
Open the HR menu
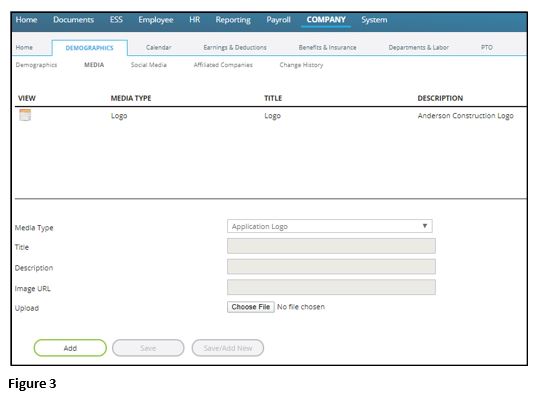195,20
